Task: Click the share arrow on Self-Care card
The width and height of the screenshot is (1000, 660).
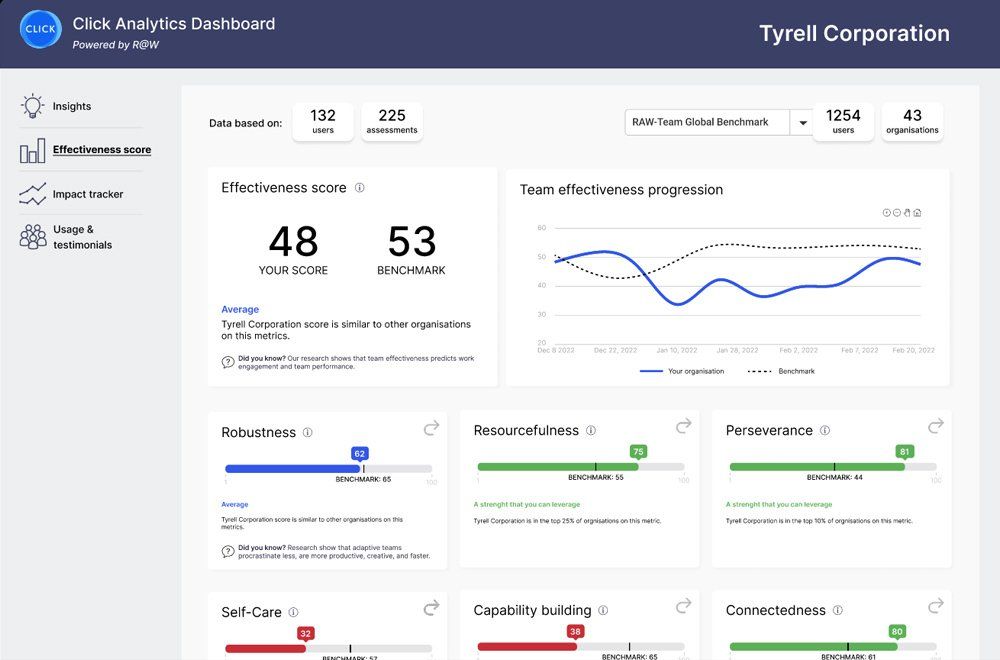Action: tap(431, 607)
